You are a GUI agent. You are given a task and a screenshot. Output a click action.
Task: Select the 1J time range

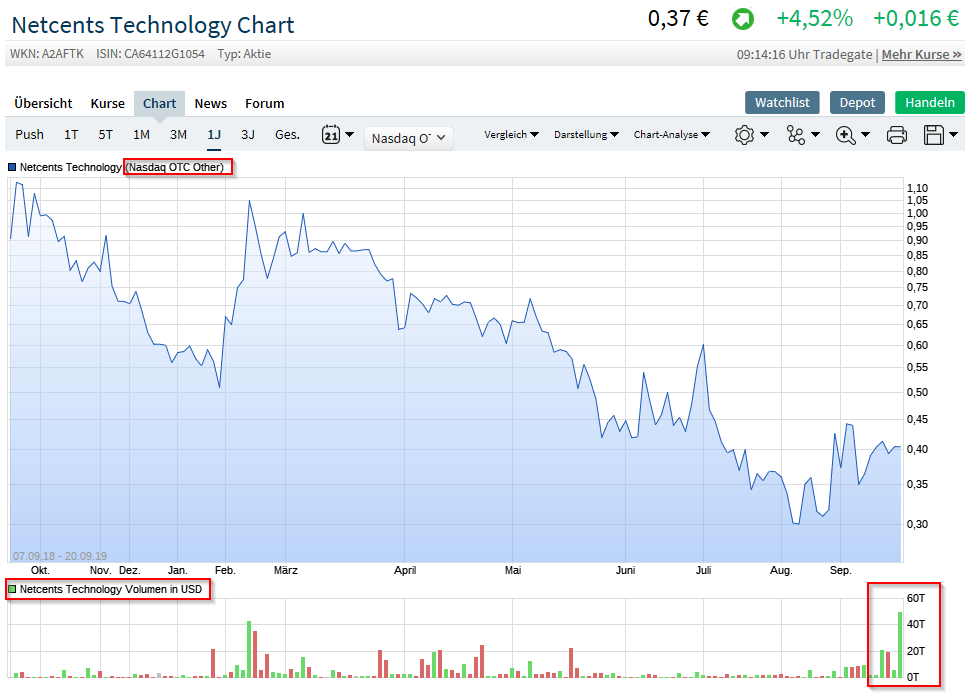coord(214,134)
